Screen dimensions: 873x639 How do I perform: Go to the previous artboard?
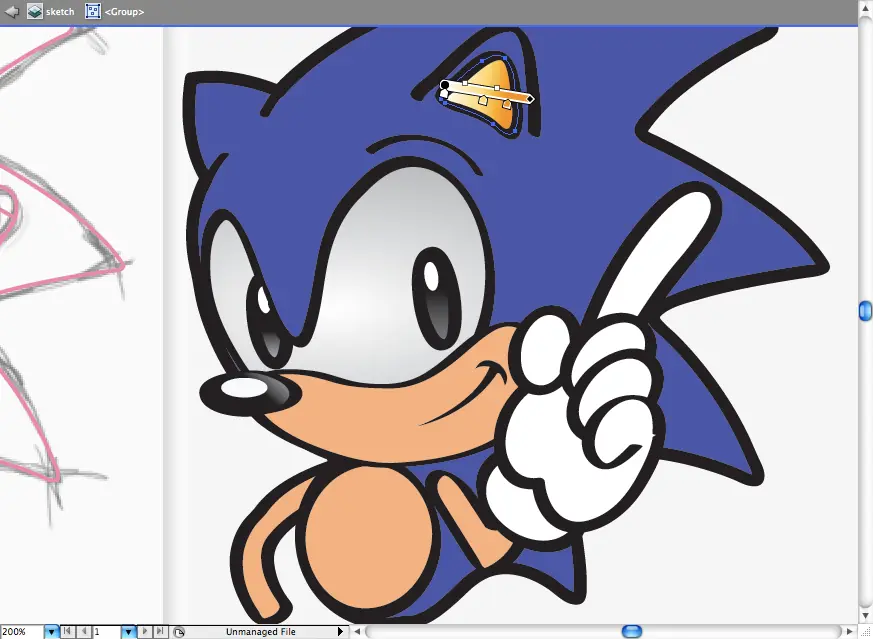click(x=84, y=631)
